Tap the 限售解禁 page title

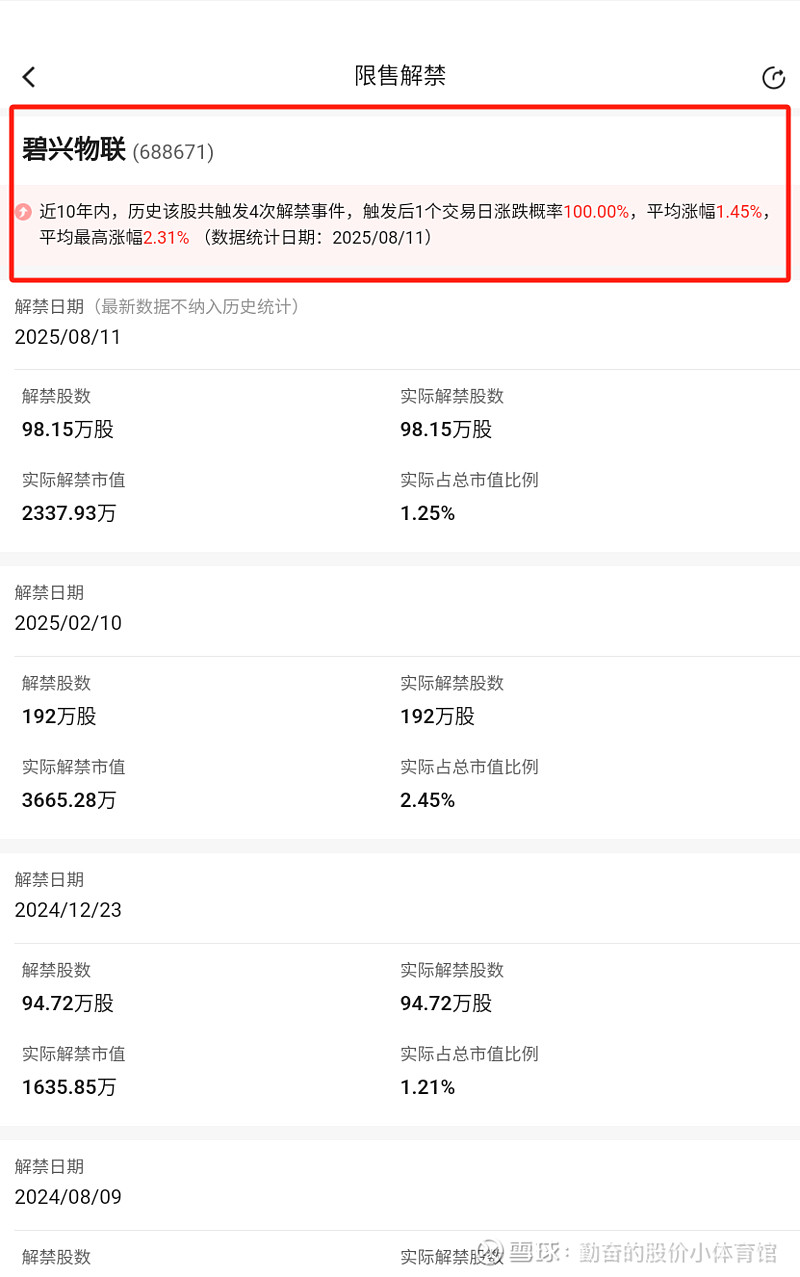point(400,76)
